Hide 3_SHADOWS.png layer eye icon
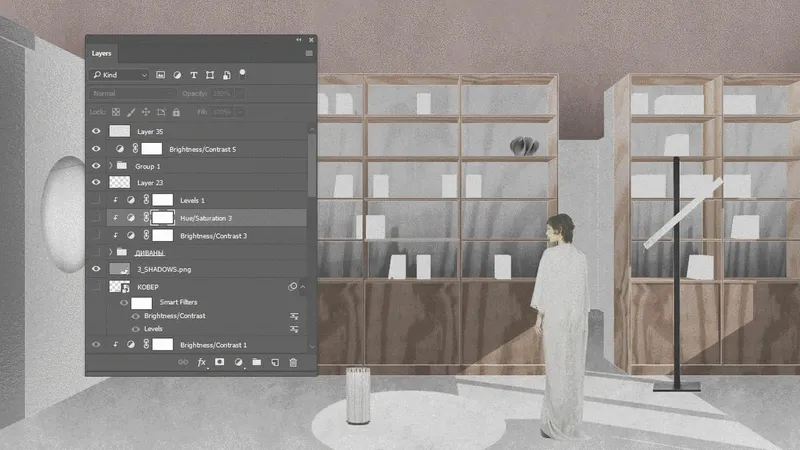800x450 pixels. (96, 269)
